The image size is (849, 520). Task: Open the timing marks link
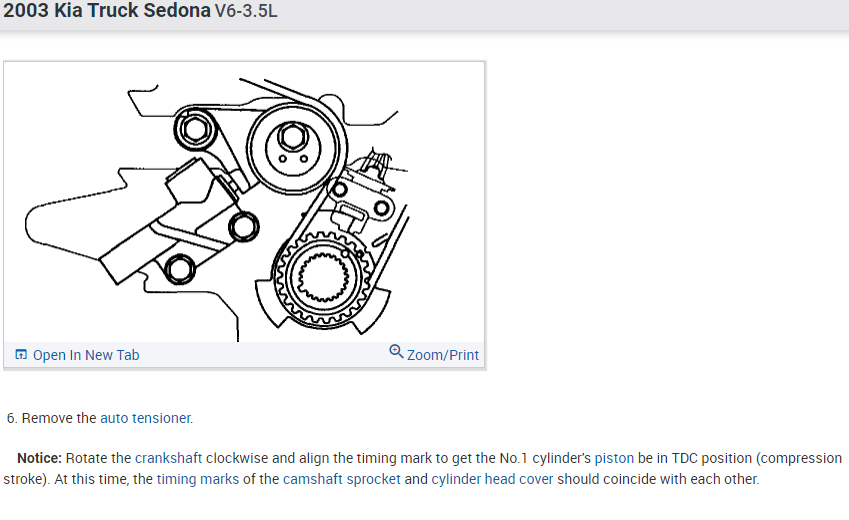[x=198, y=479]
